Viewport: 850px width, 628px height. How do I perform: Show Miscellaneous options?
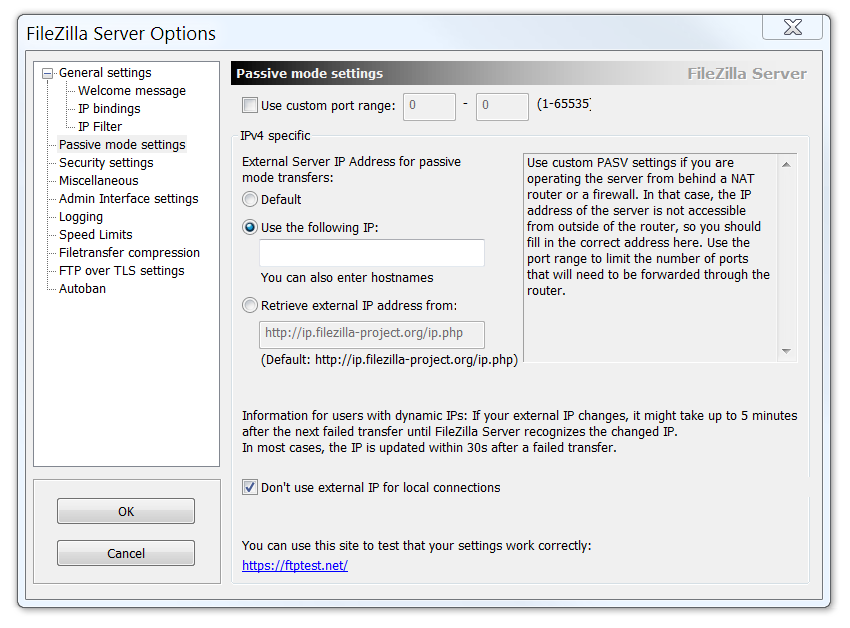[99, 181]
